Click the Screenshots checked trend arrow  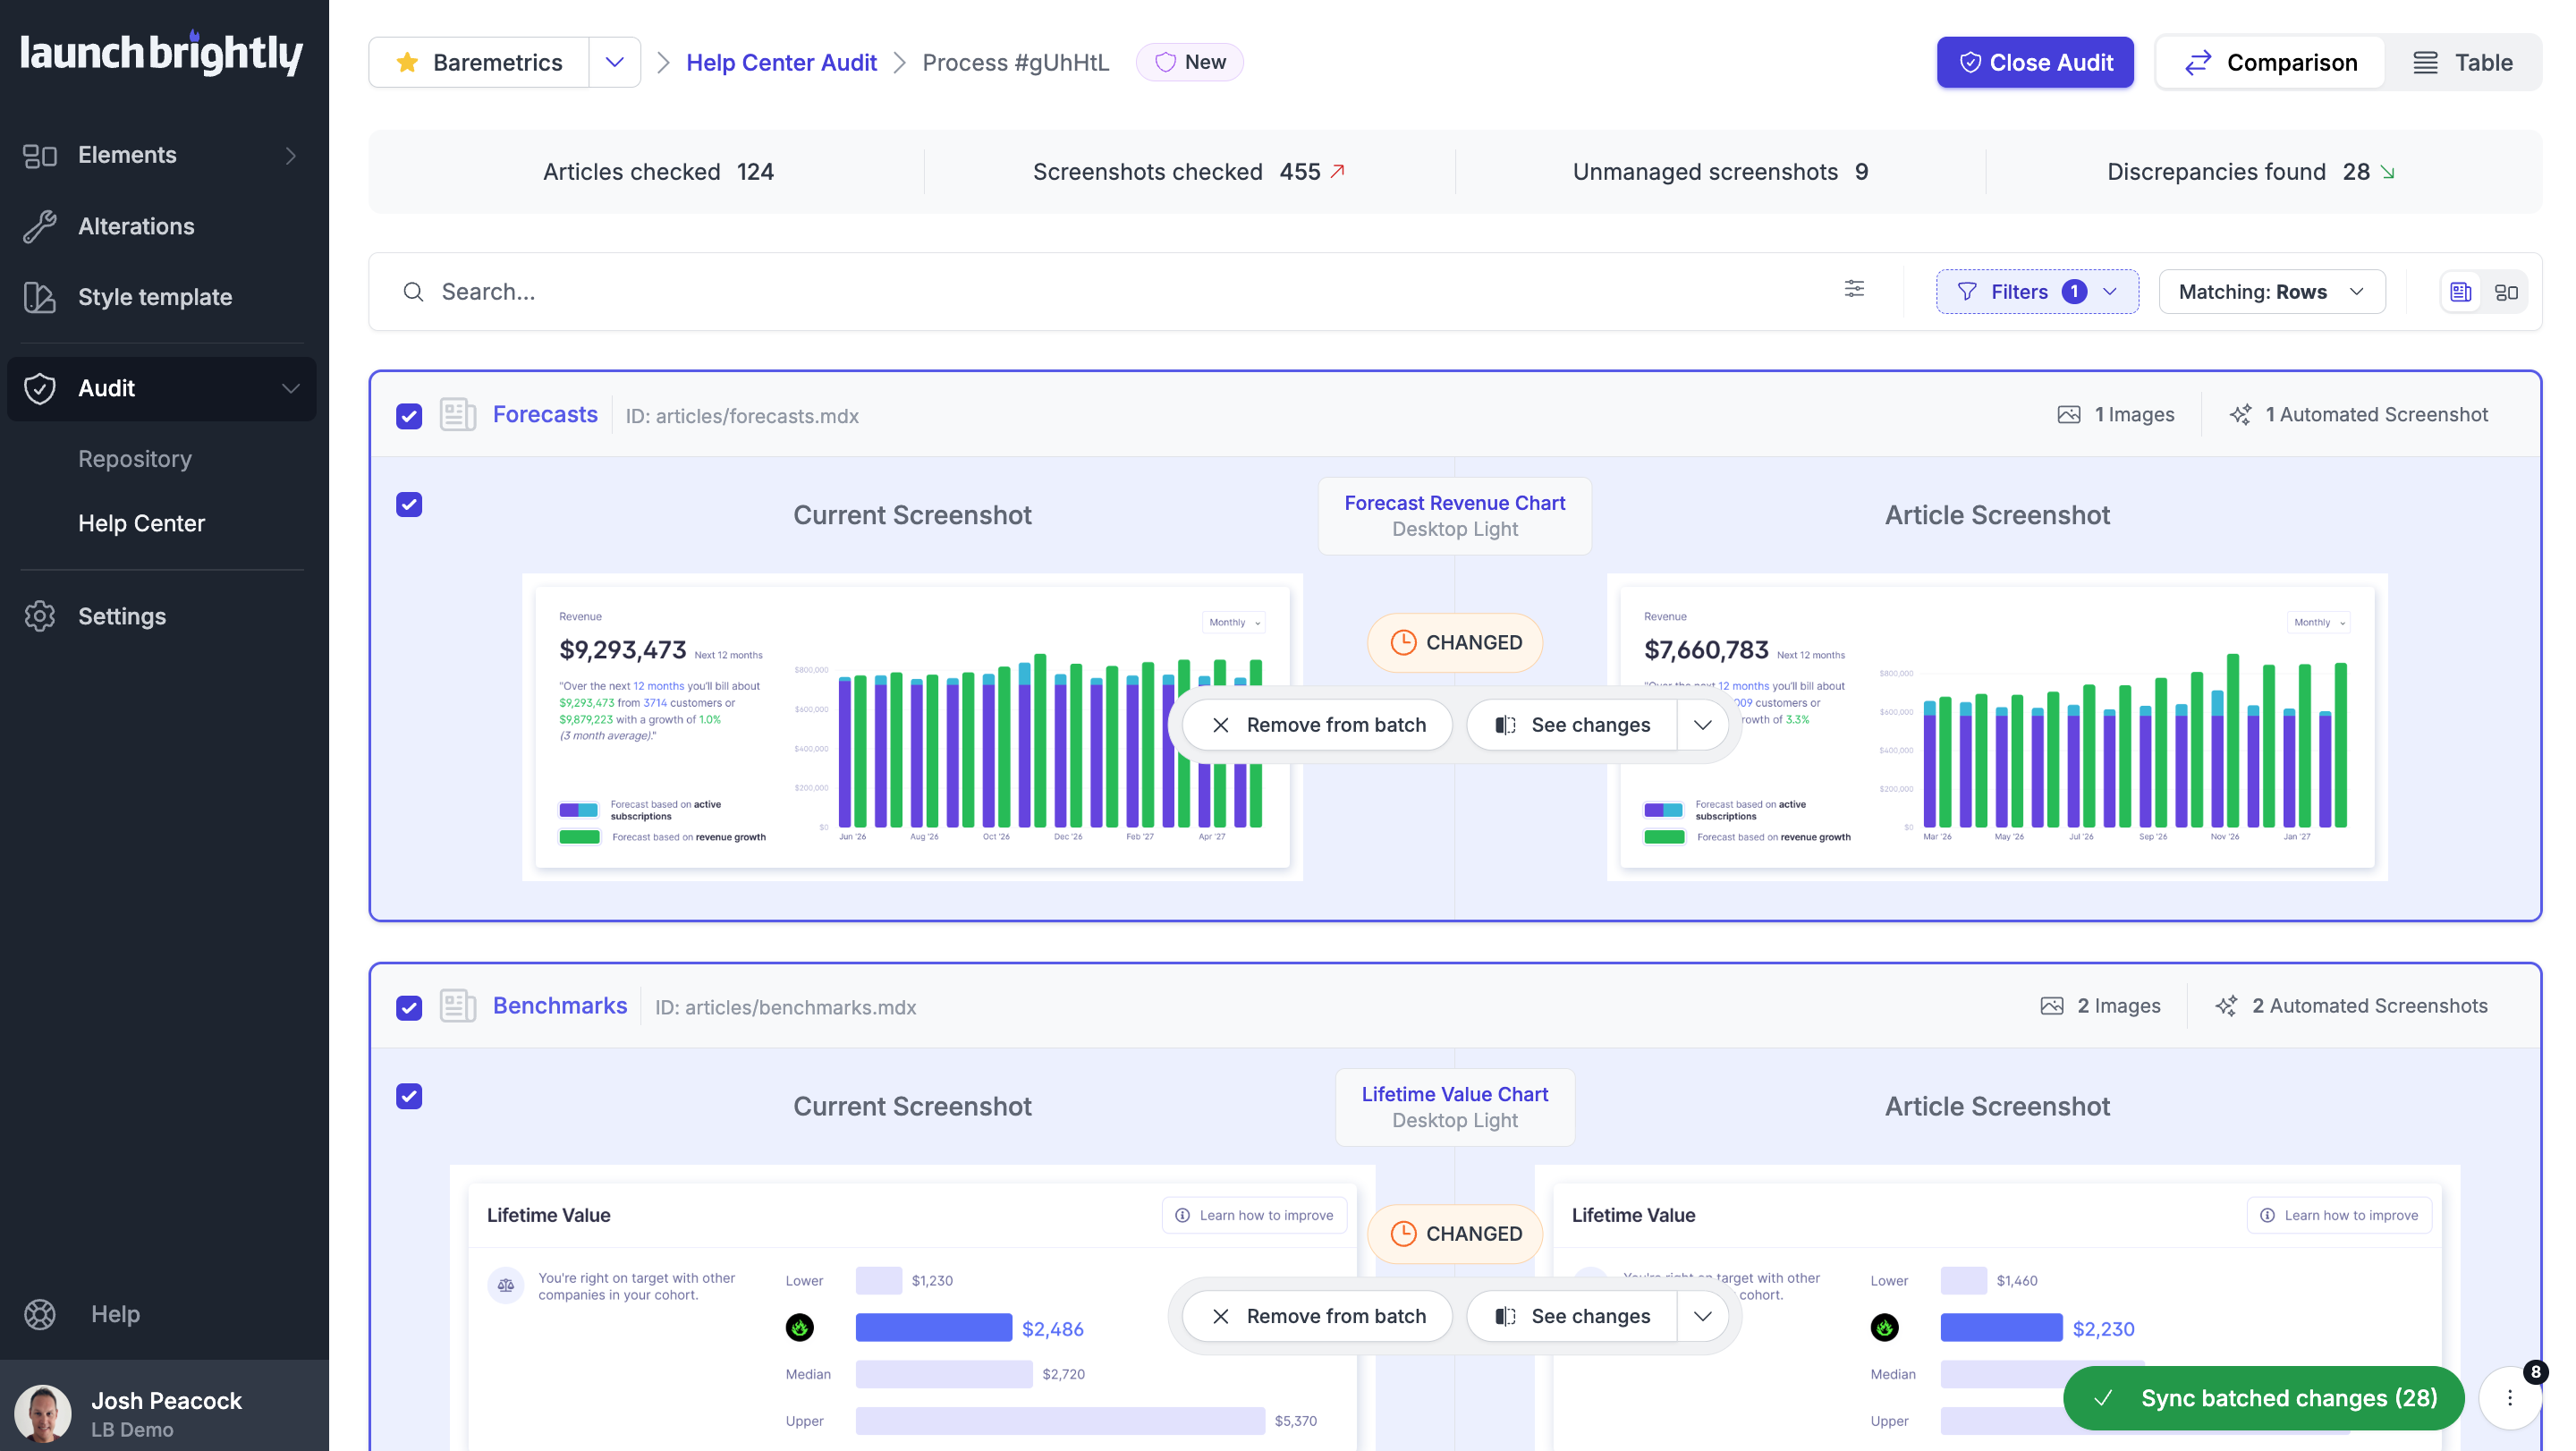1338,171
